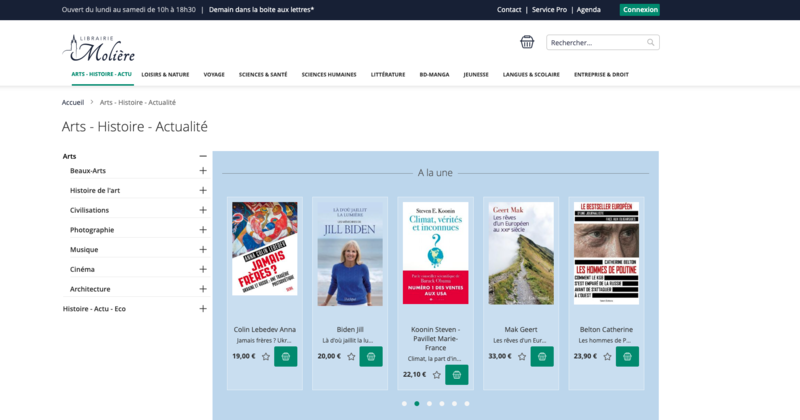The image size is (800, 420).
Task: Open Voyage menu
Action: pyautogui.click(x=214, y=75)
